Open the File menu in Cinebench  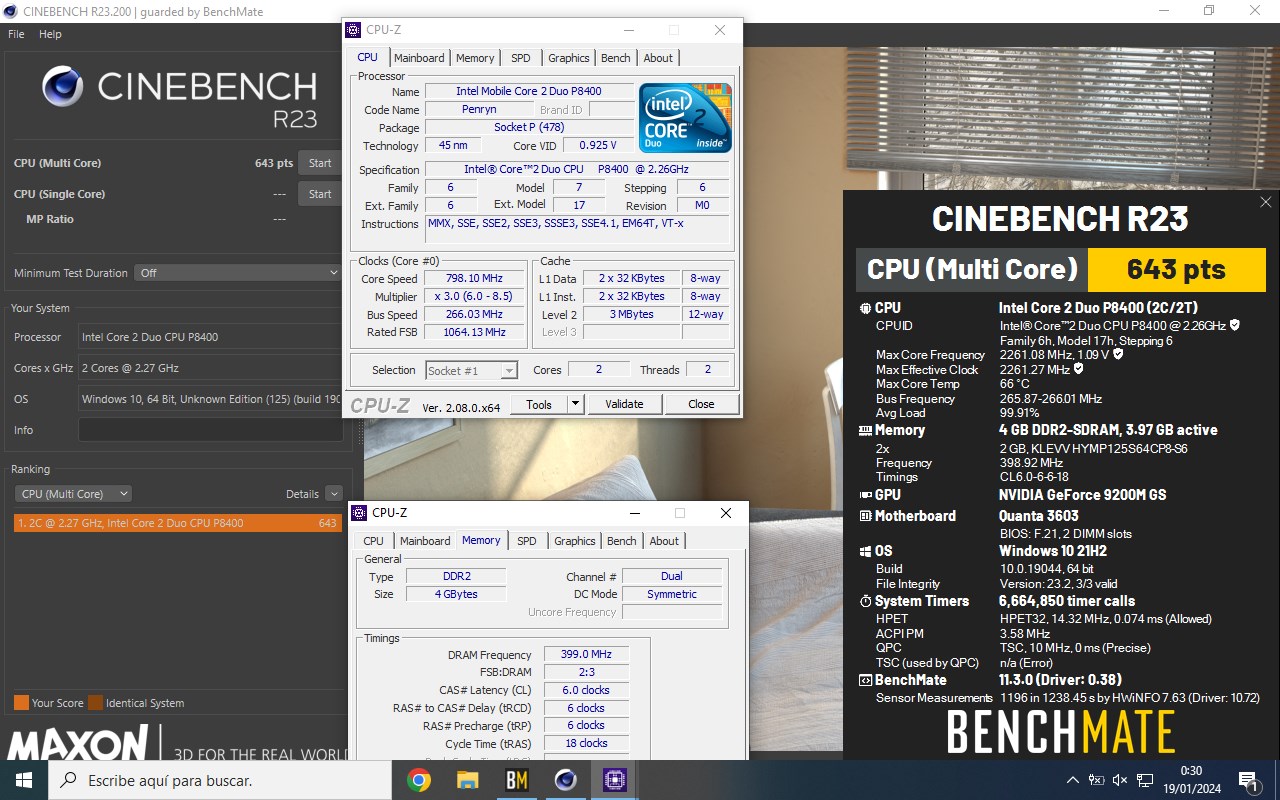(x=16, y=34)
